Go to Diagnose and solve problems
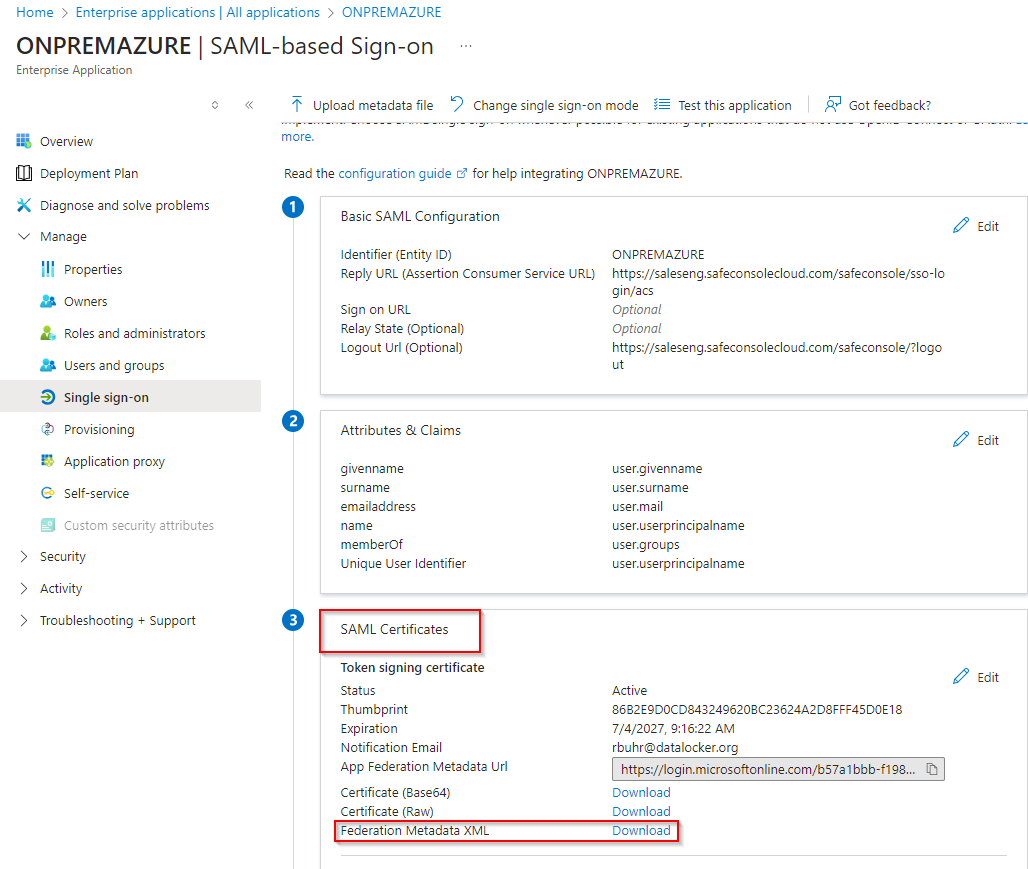1028x869 pixels. click(x=125, y=205)
